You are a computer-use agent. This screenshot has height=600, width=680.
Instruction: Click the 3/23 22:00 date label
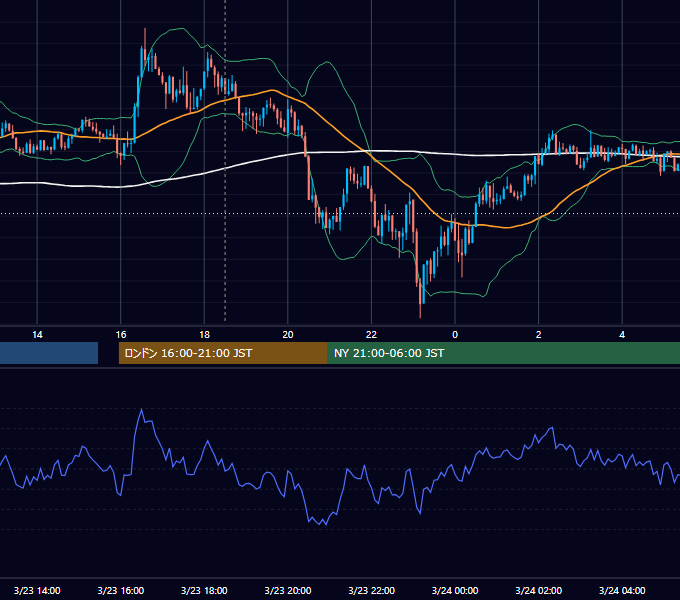tap(371, 590)
